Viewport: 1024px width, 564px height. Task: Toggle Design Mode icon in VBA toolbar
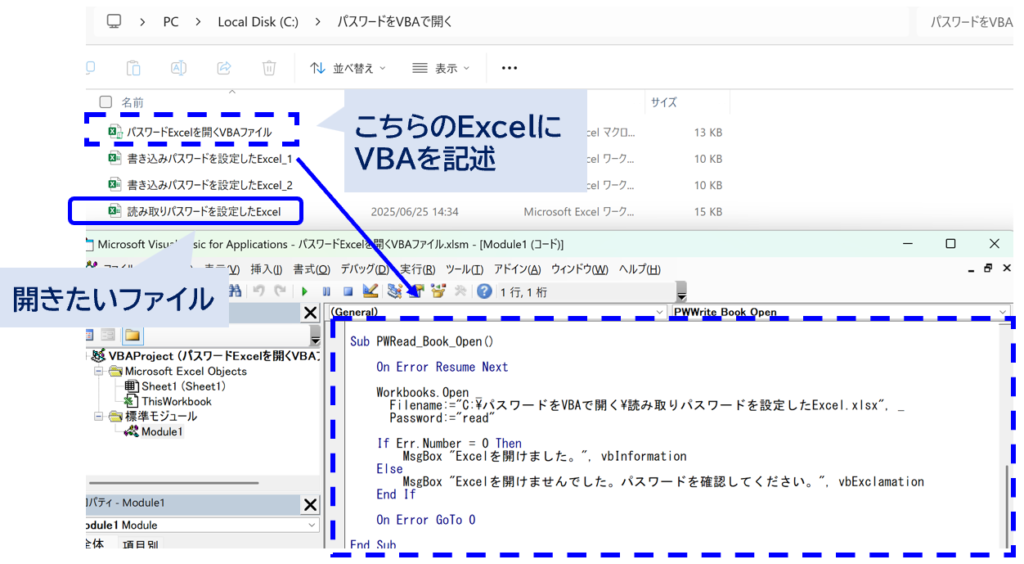(x=370, y=291)
